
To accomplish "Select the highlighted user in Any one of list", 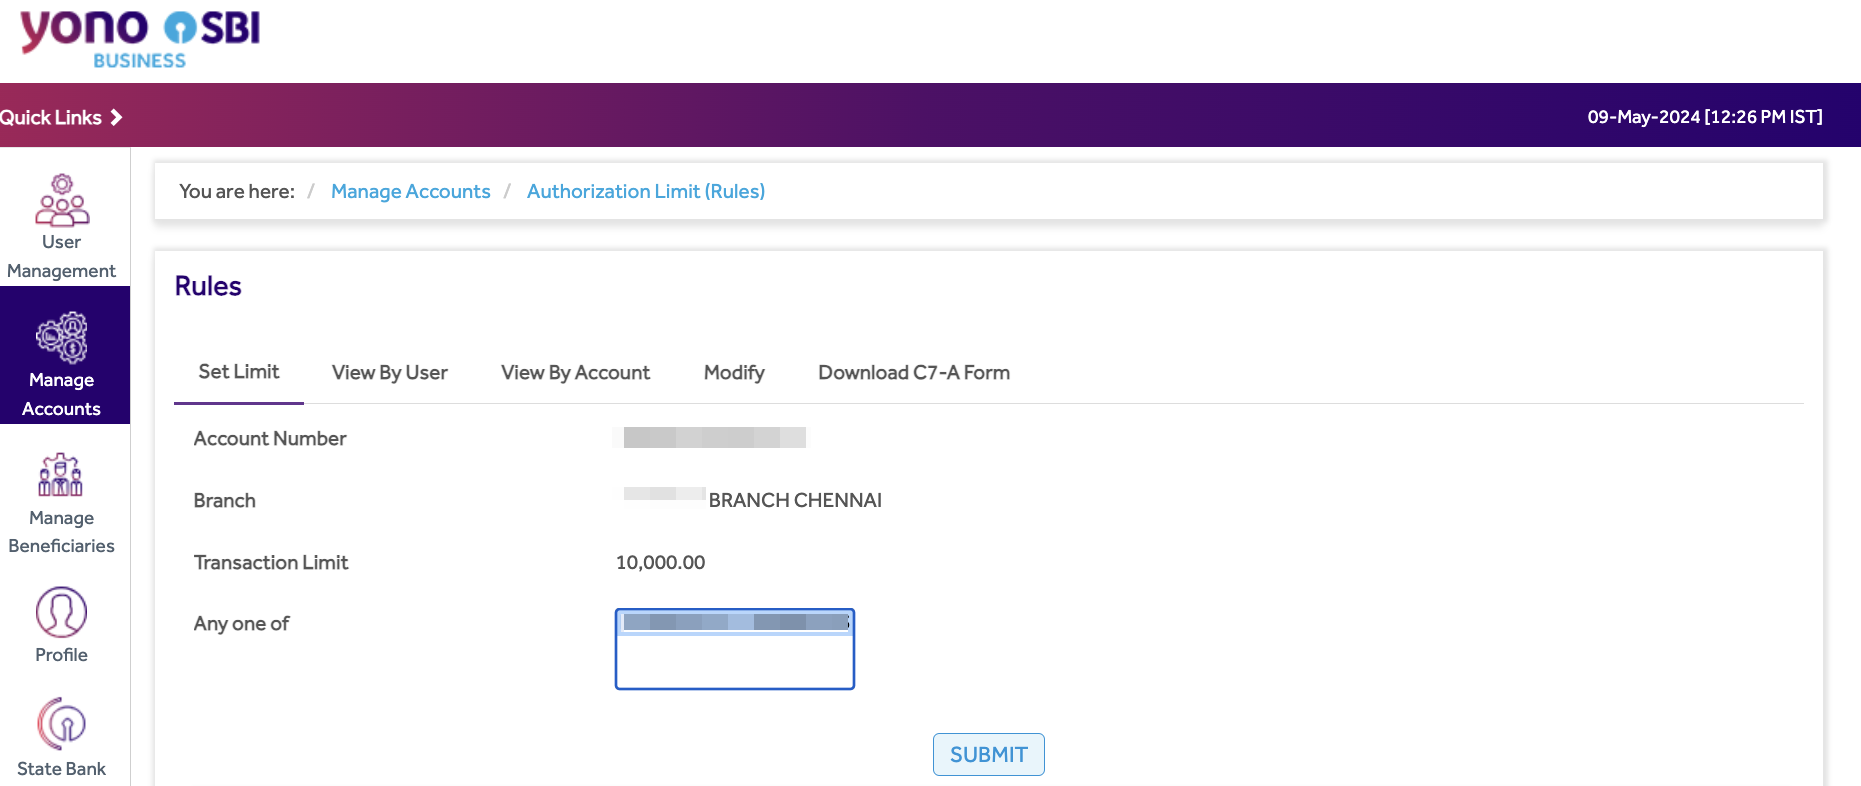I will click(x=734, y=623).
